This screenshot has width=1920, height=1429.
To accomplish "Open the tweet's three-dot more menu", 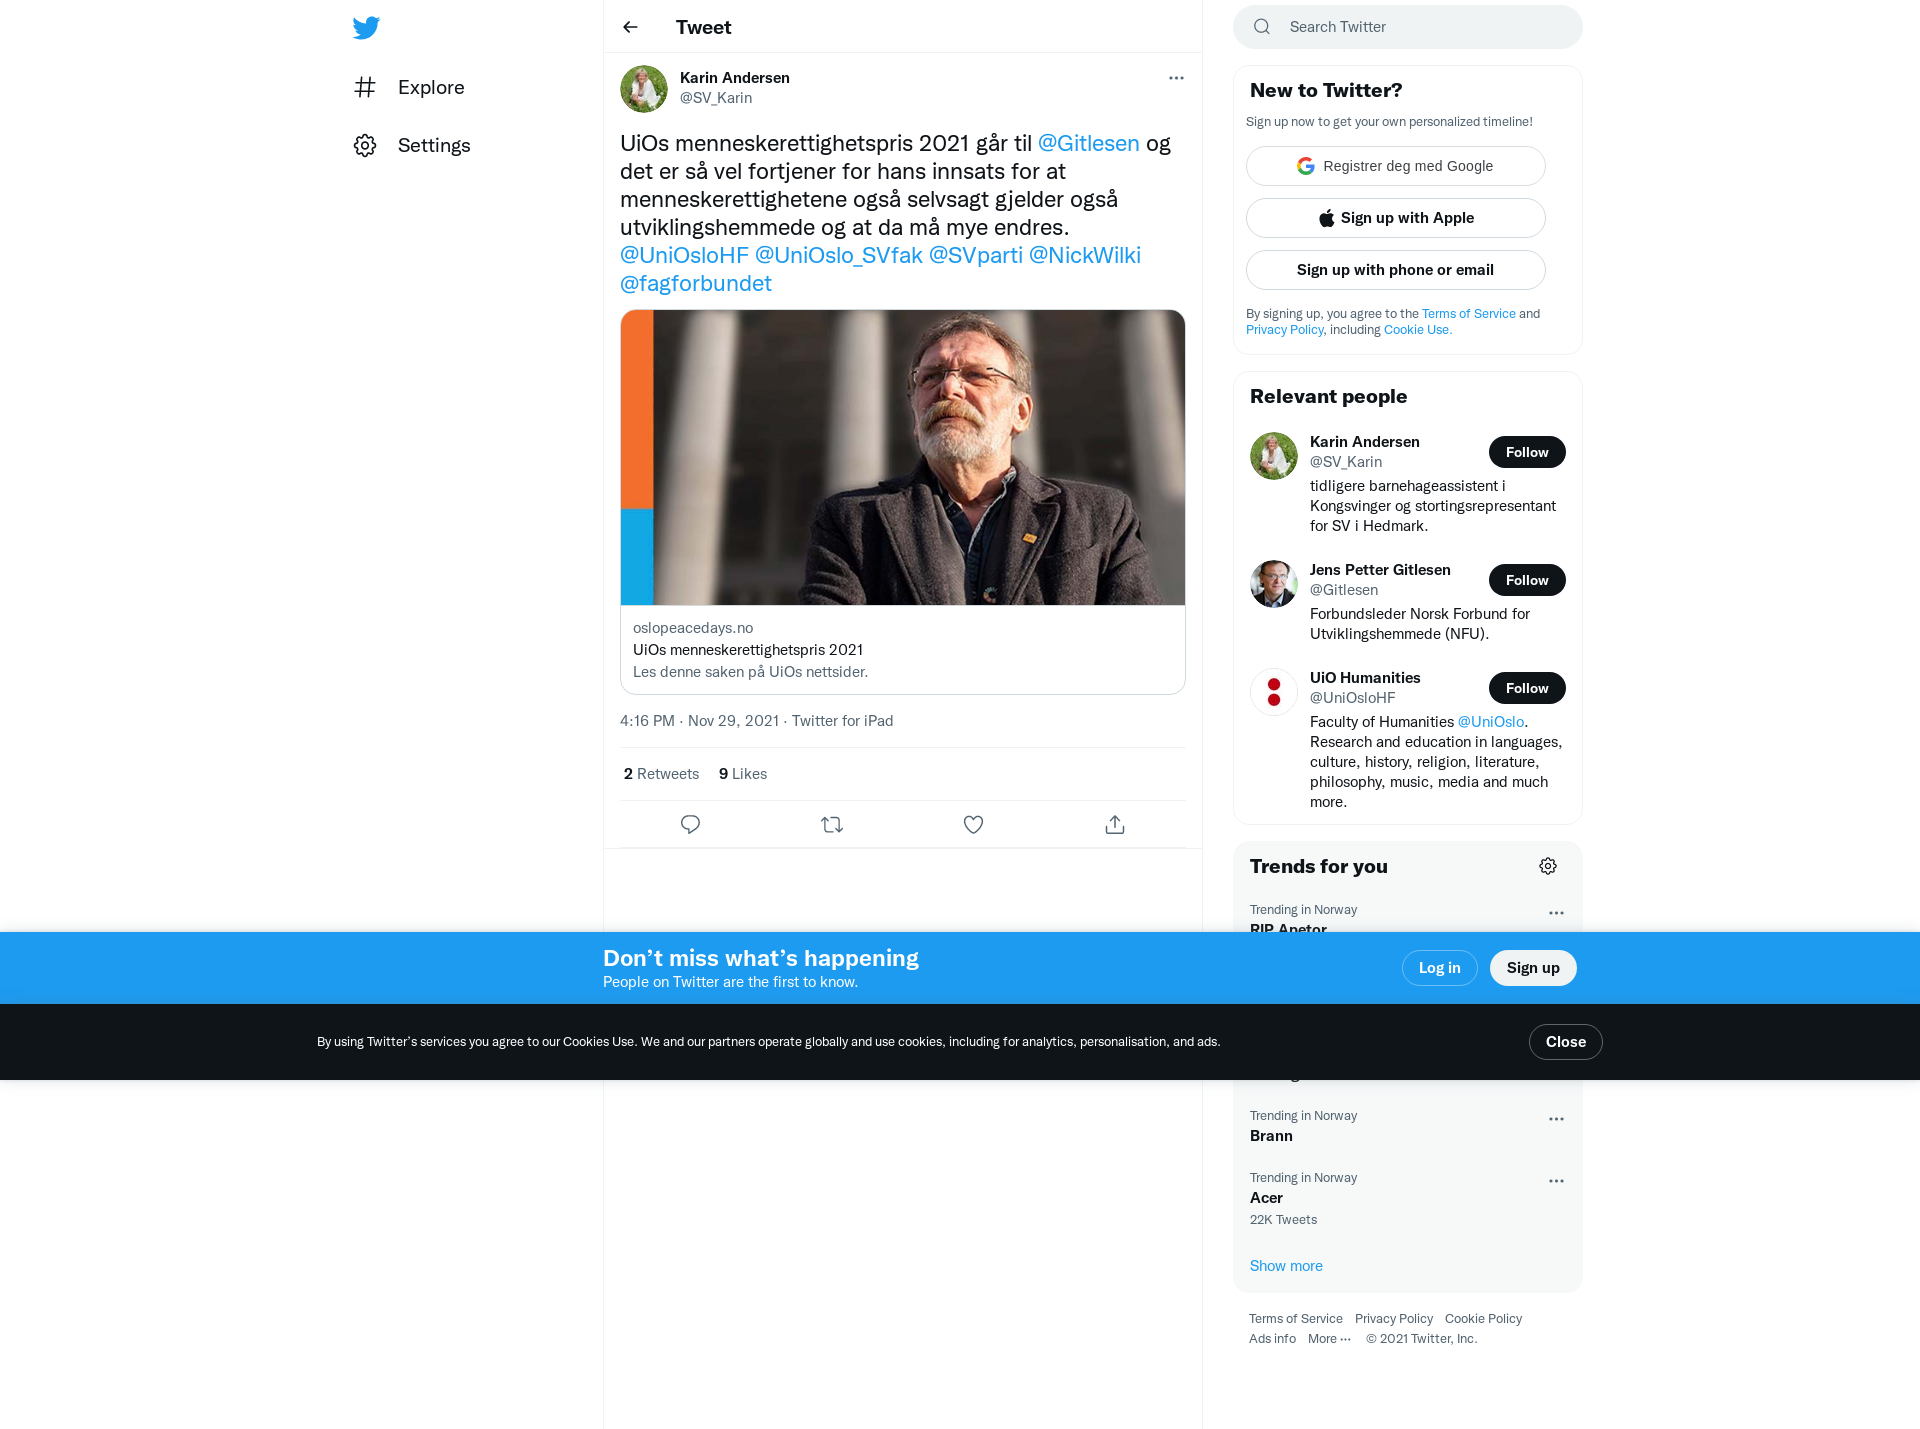I will pyautogui.click(x=1176, y=78).
